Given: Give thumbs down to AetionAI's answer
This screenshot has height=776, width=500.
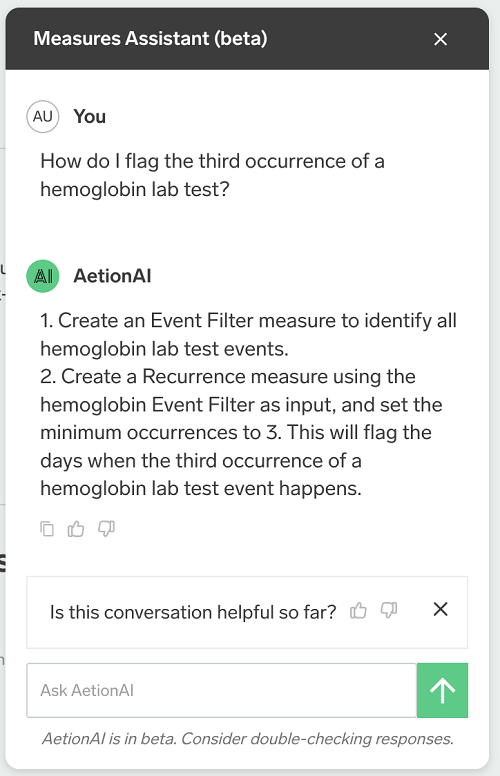Looking at the screenshot, I should coord(106,529).
